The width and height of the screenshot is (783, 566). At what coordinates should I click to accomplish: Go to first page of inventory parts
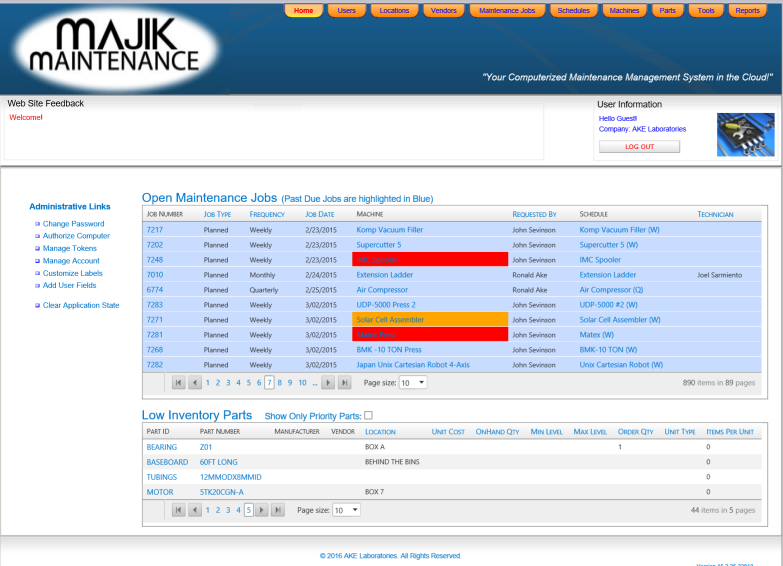(x=179, y=510)
